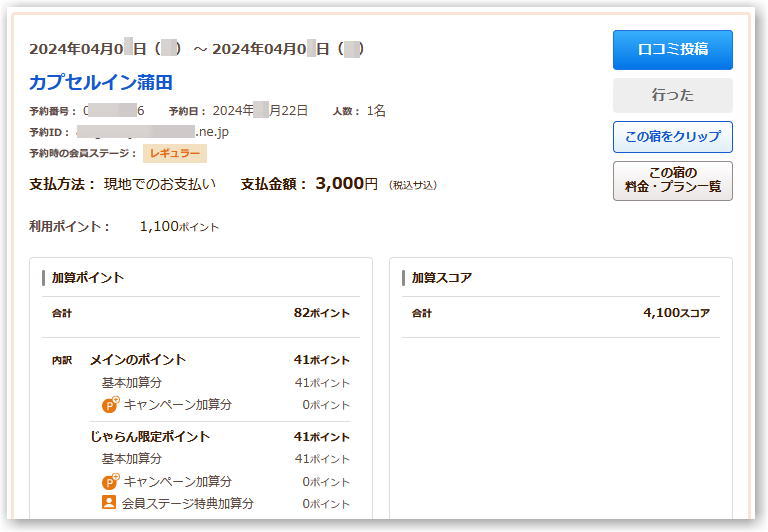
Task: Click キャンペーン加算分 text under メインのポイント
Action: pyautogui.click(x=178, y=405)
